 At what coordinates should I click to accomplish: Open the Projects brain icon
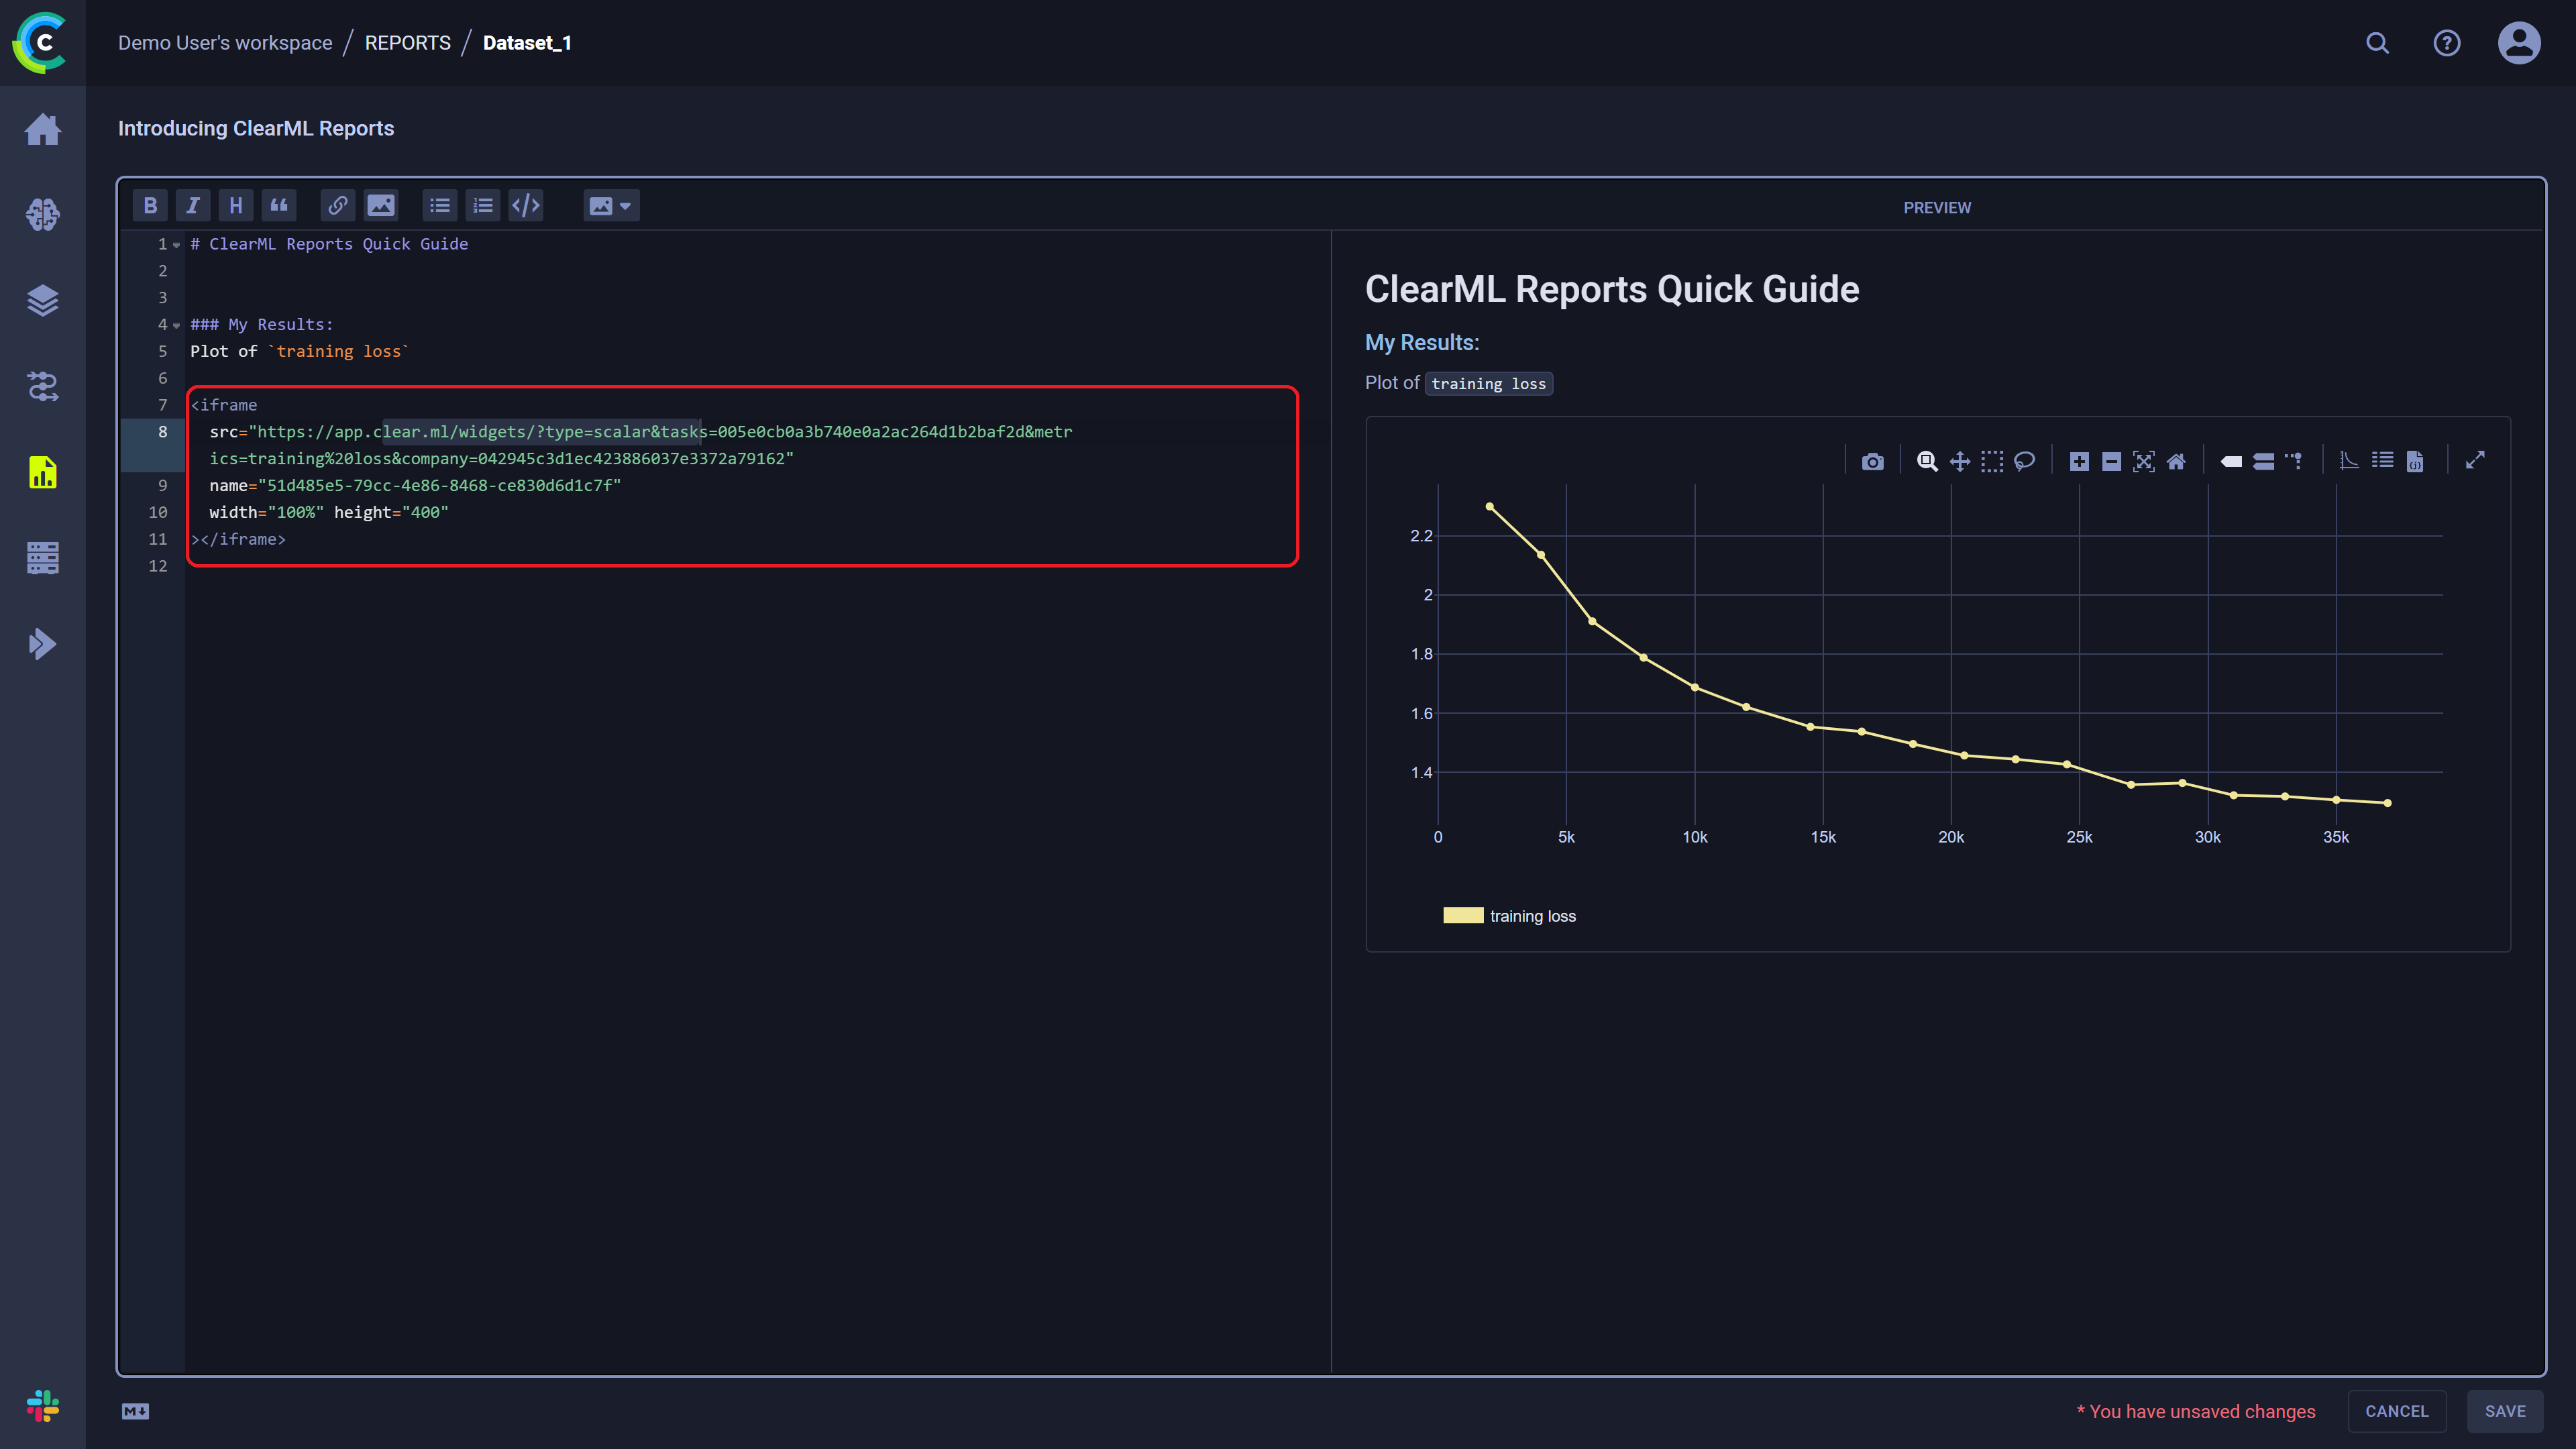tap(43, 214)
